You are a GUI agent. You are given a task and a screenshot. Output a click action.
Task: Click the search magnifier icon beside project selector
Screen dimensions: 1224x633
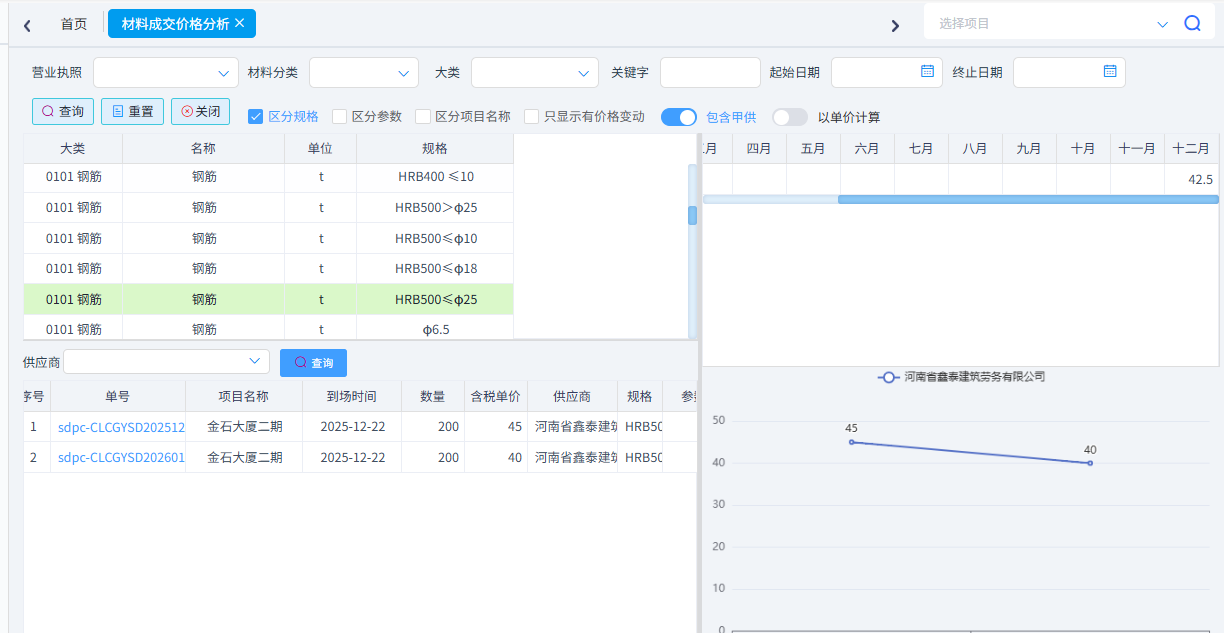[1192, 24]
